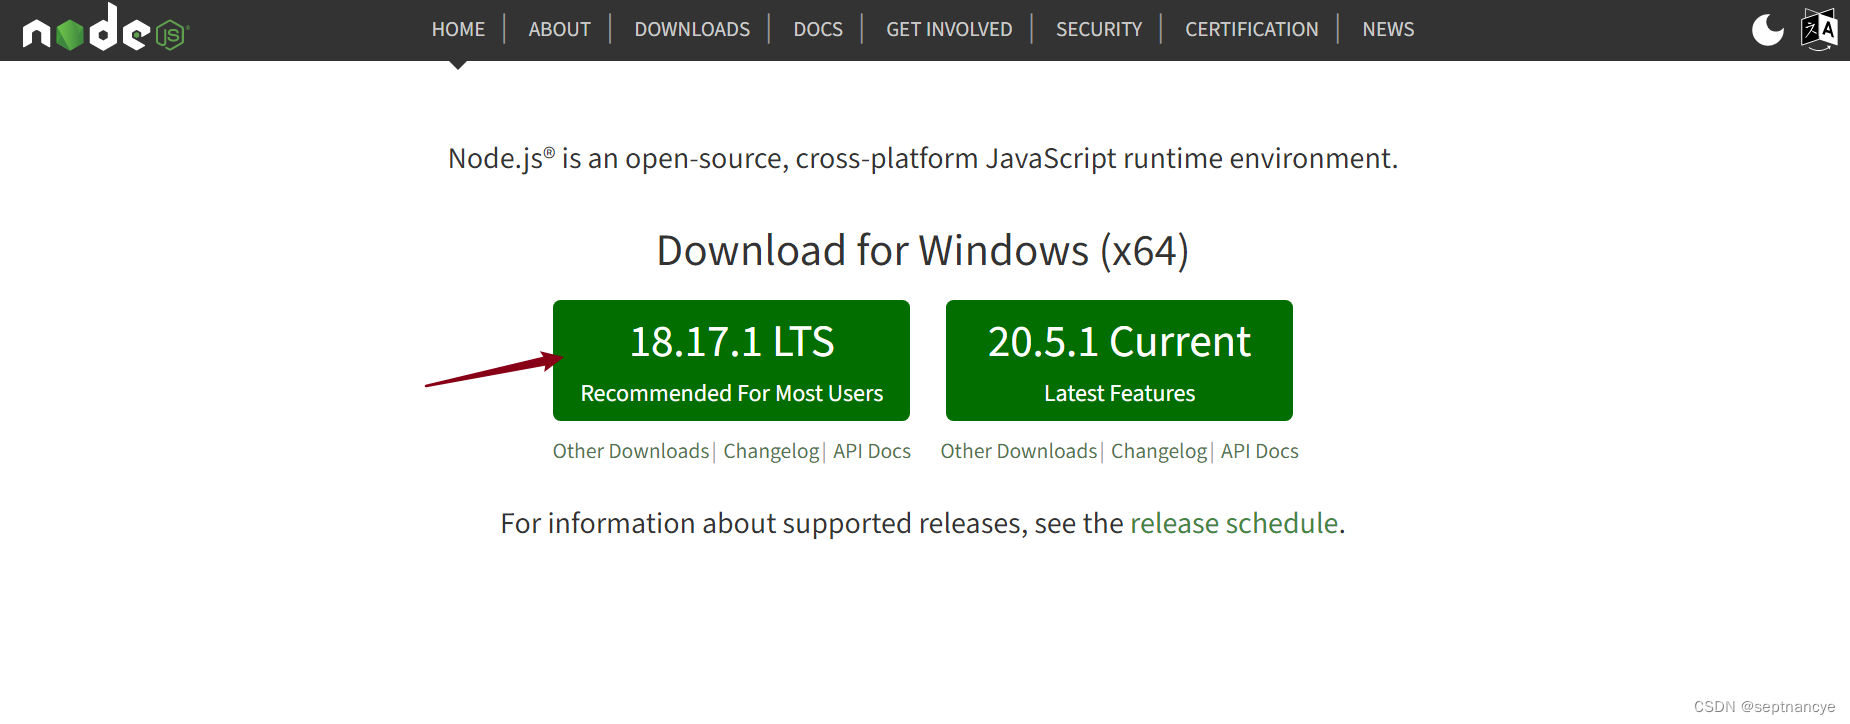The width and height of the screenshot is (1850, 724).
Task: Click the Node.js description sentence
Action: coord(923,158)
